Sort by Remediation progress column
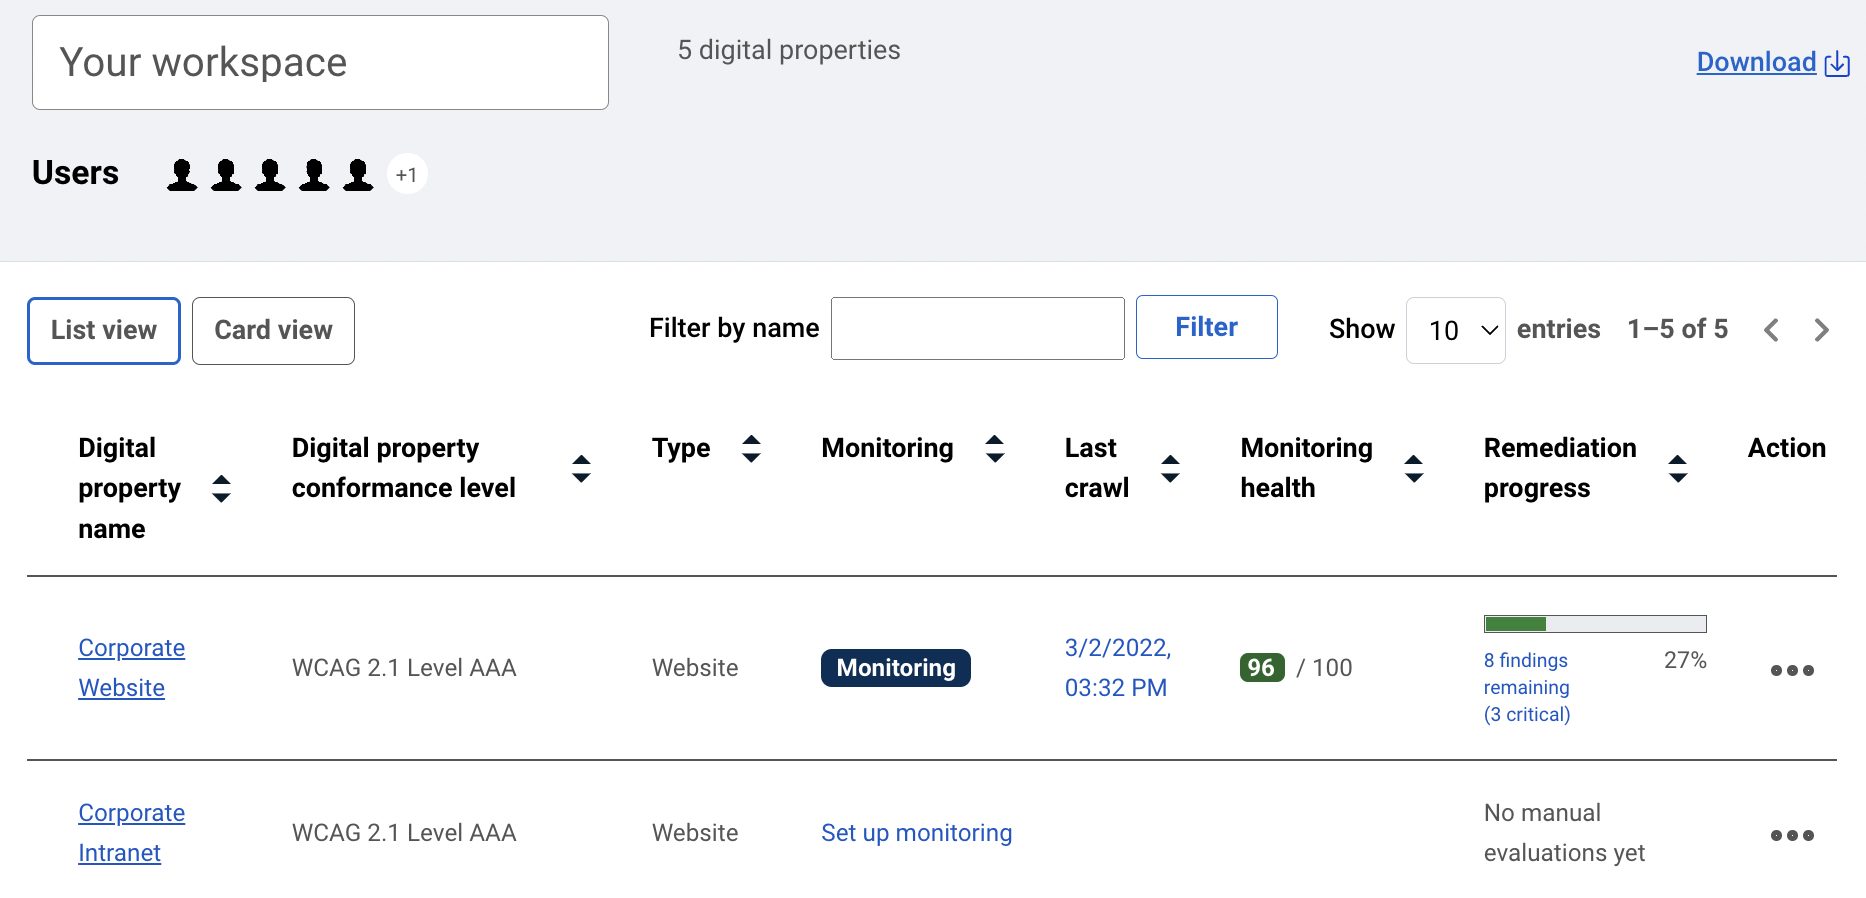 click(1678, 468)
